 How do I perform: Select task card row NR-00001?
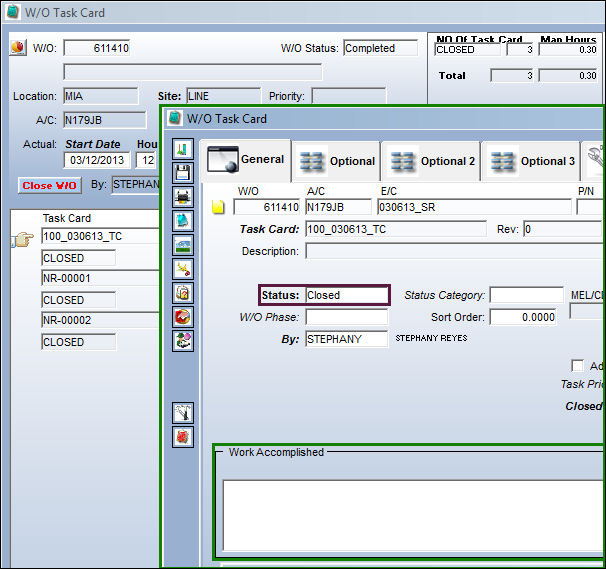click(x=100, y=278)
